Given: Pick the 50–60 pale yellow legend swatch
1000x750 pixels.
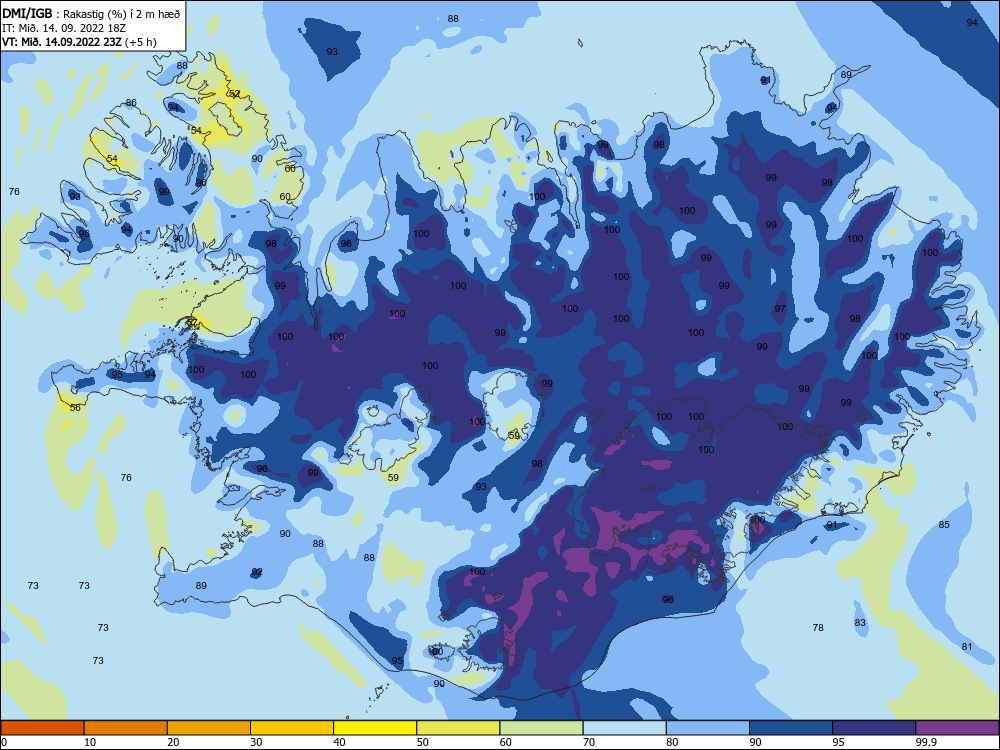Looking at the screenshot, I should click(x=458, y=728).
